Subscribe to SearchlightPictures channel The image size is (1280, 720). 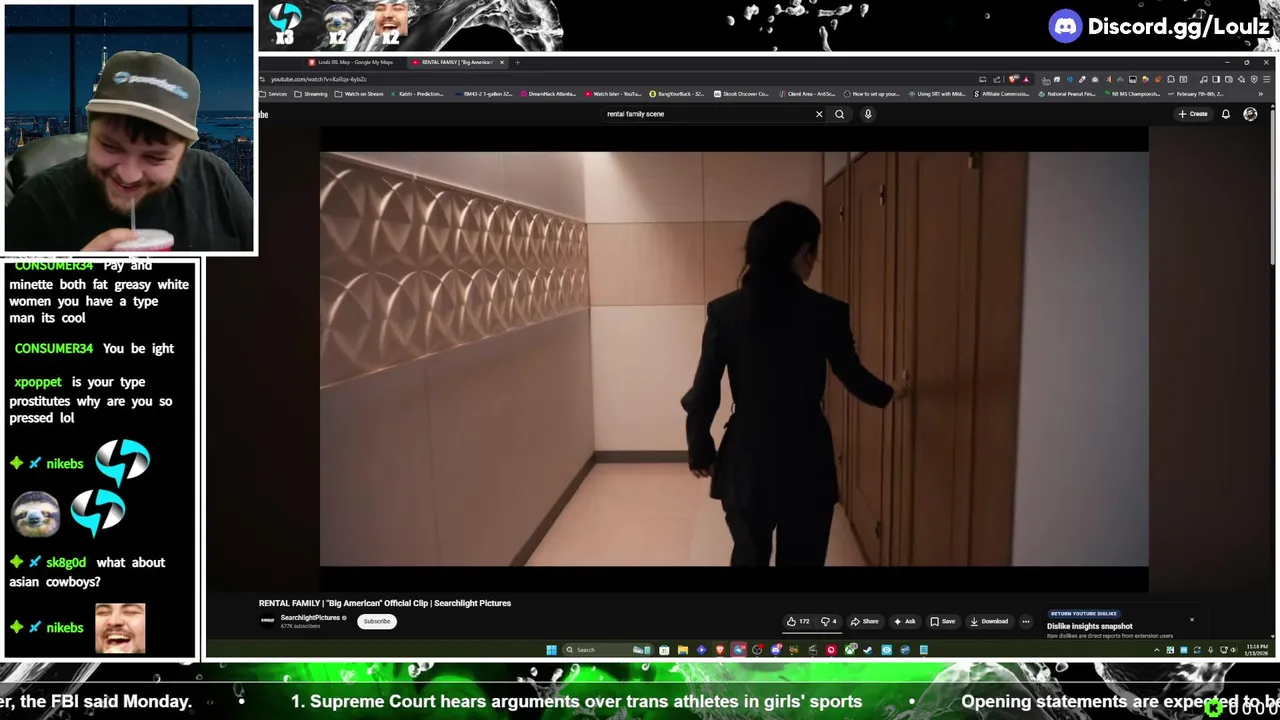[x=377, y=621]
